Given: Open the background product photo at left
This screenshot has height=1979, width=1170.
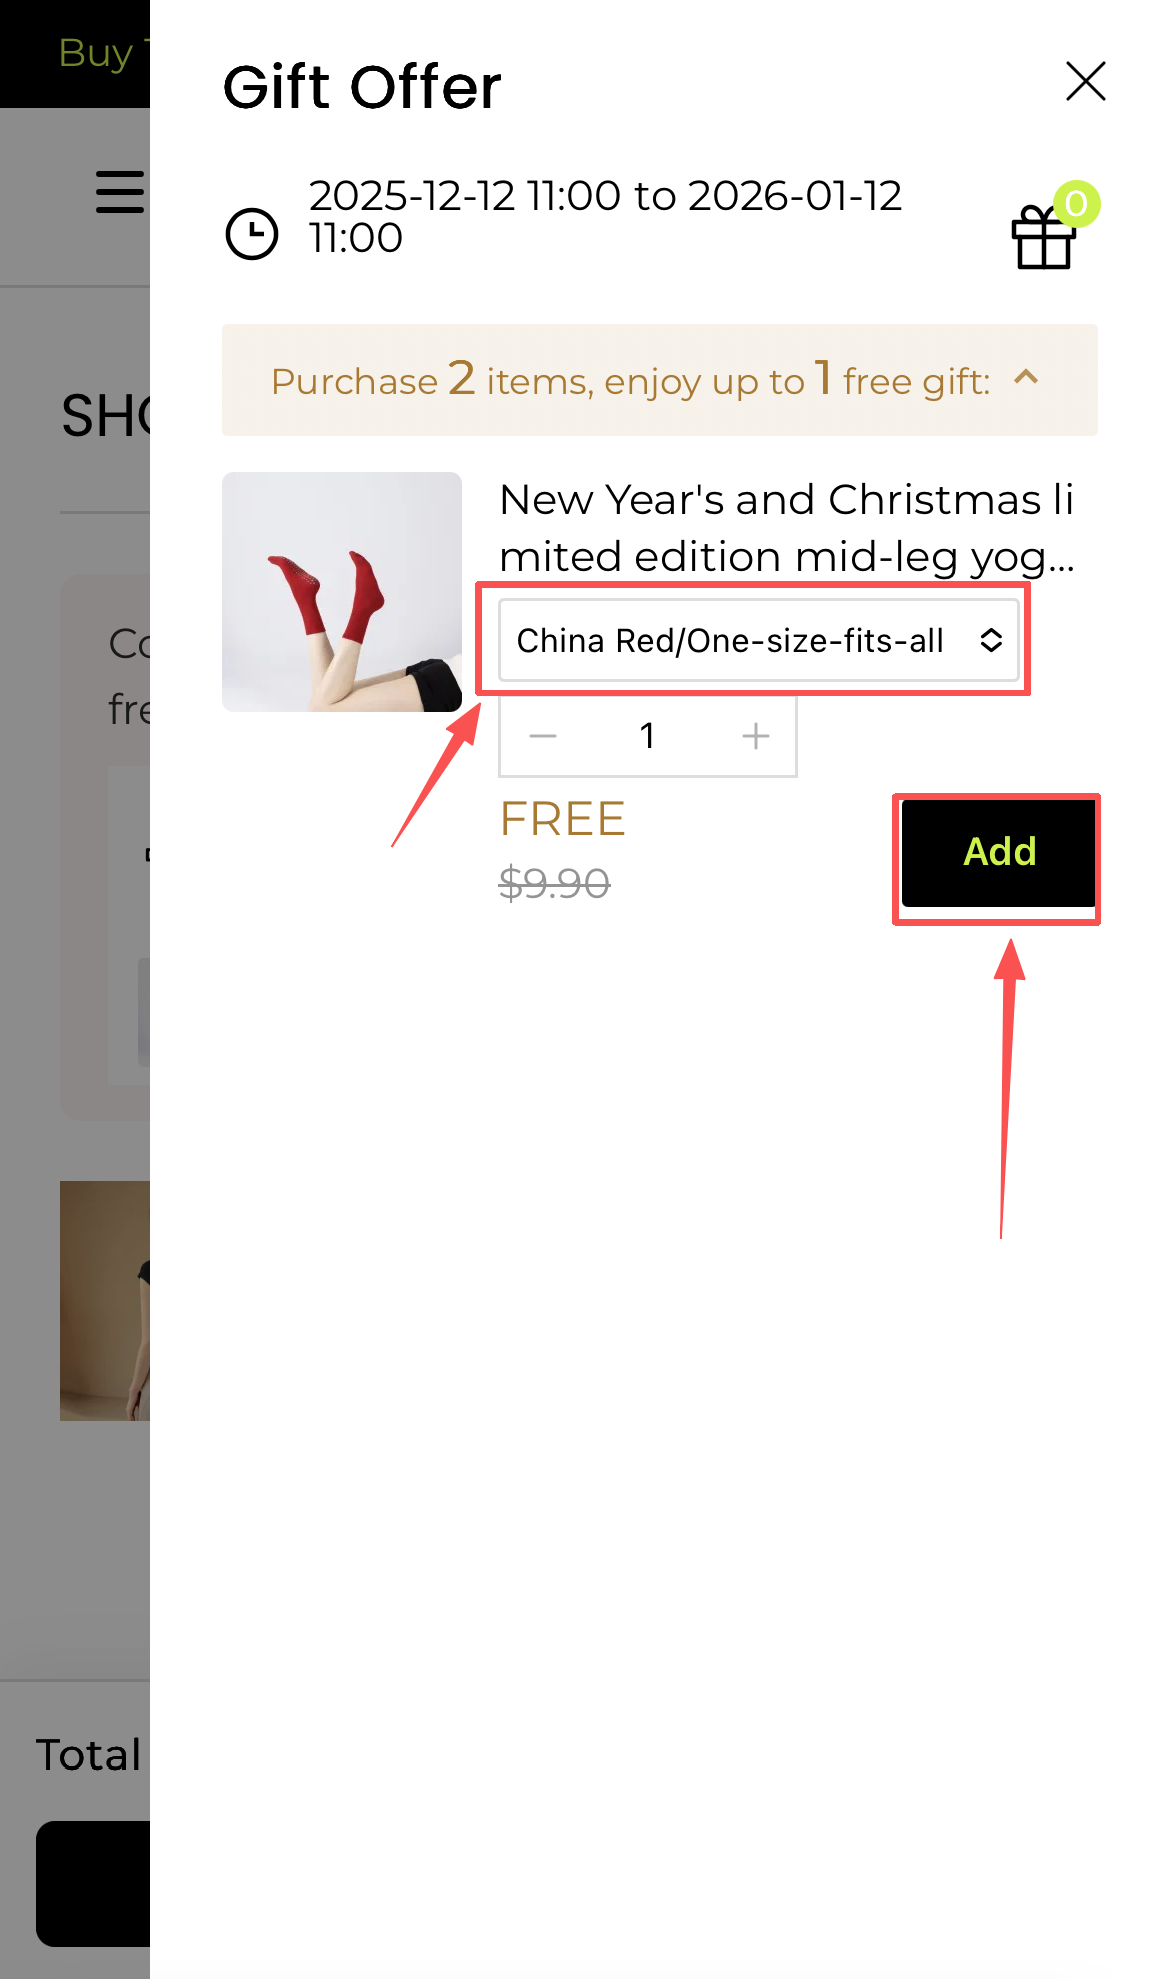Looking at the screenshot, I should pos(105,1301).
